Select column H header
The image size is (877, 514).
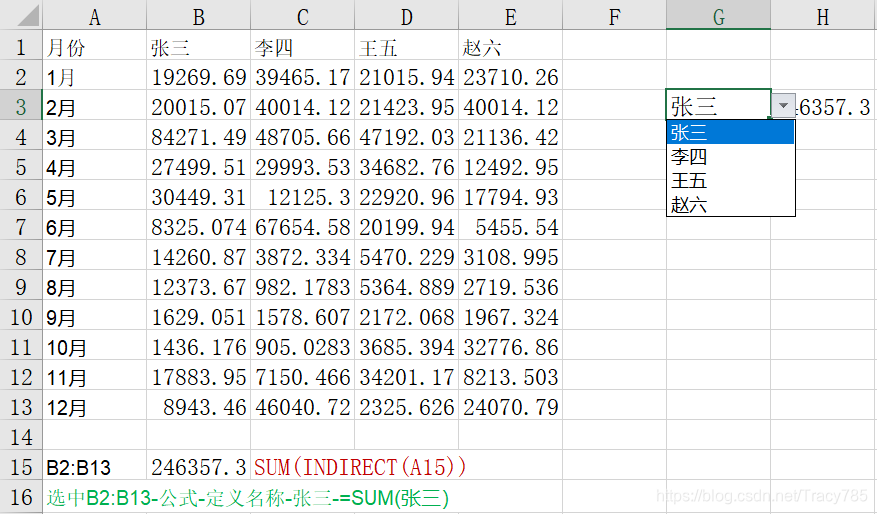click(x=823, y=16)
